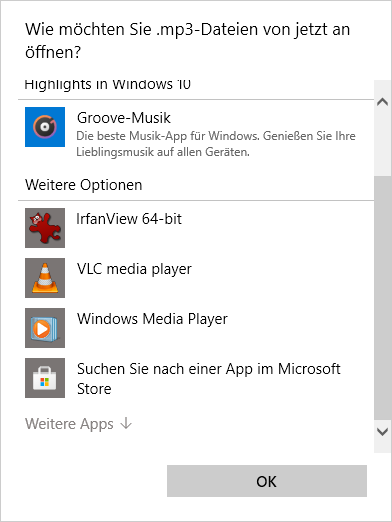Select the Windows Media Player icon

tap(45, 328)
